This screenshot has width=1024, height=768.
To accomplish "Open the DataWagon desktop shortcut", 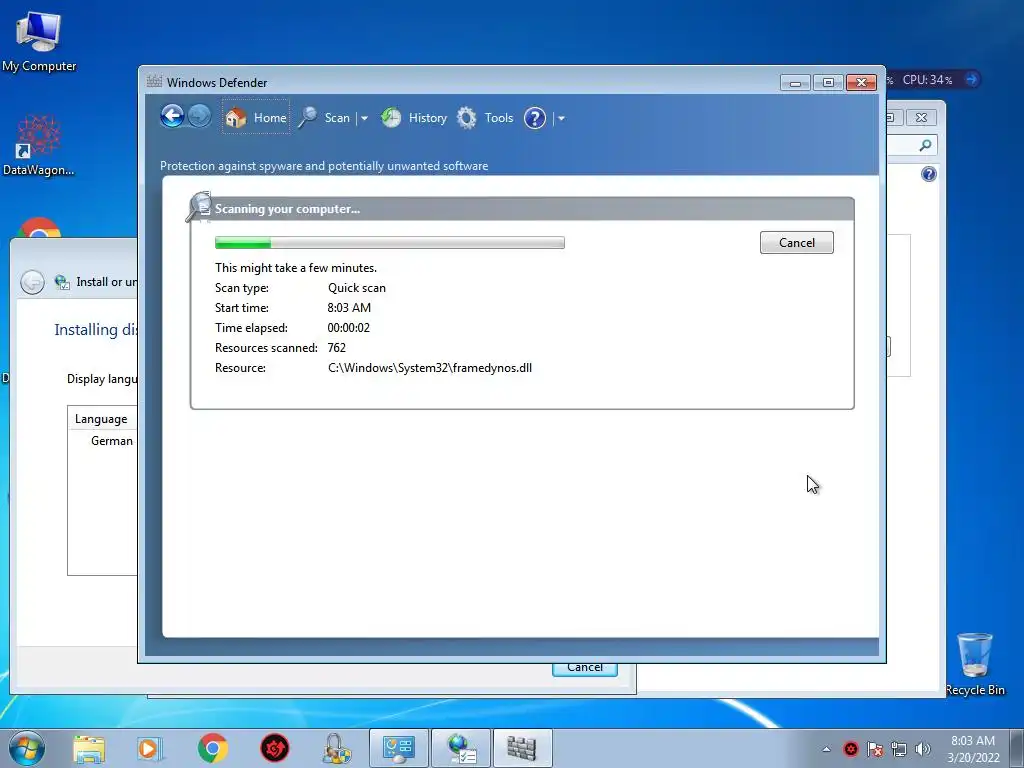I will pos(39,146).
